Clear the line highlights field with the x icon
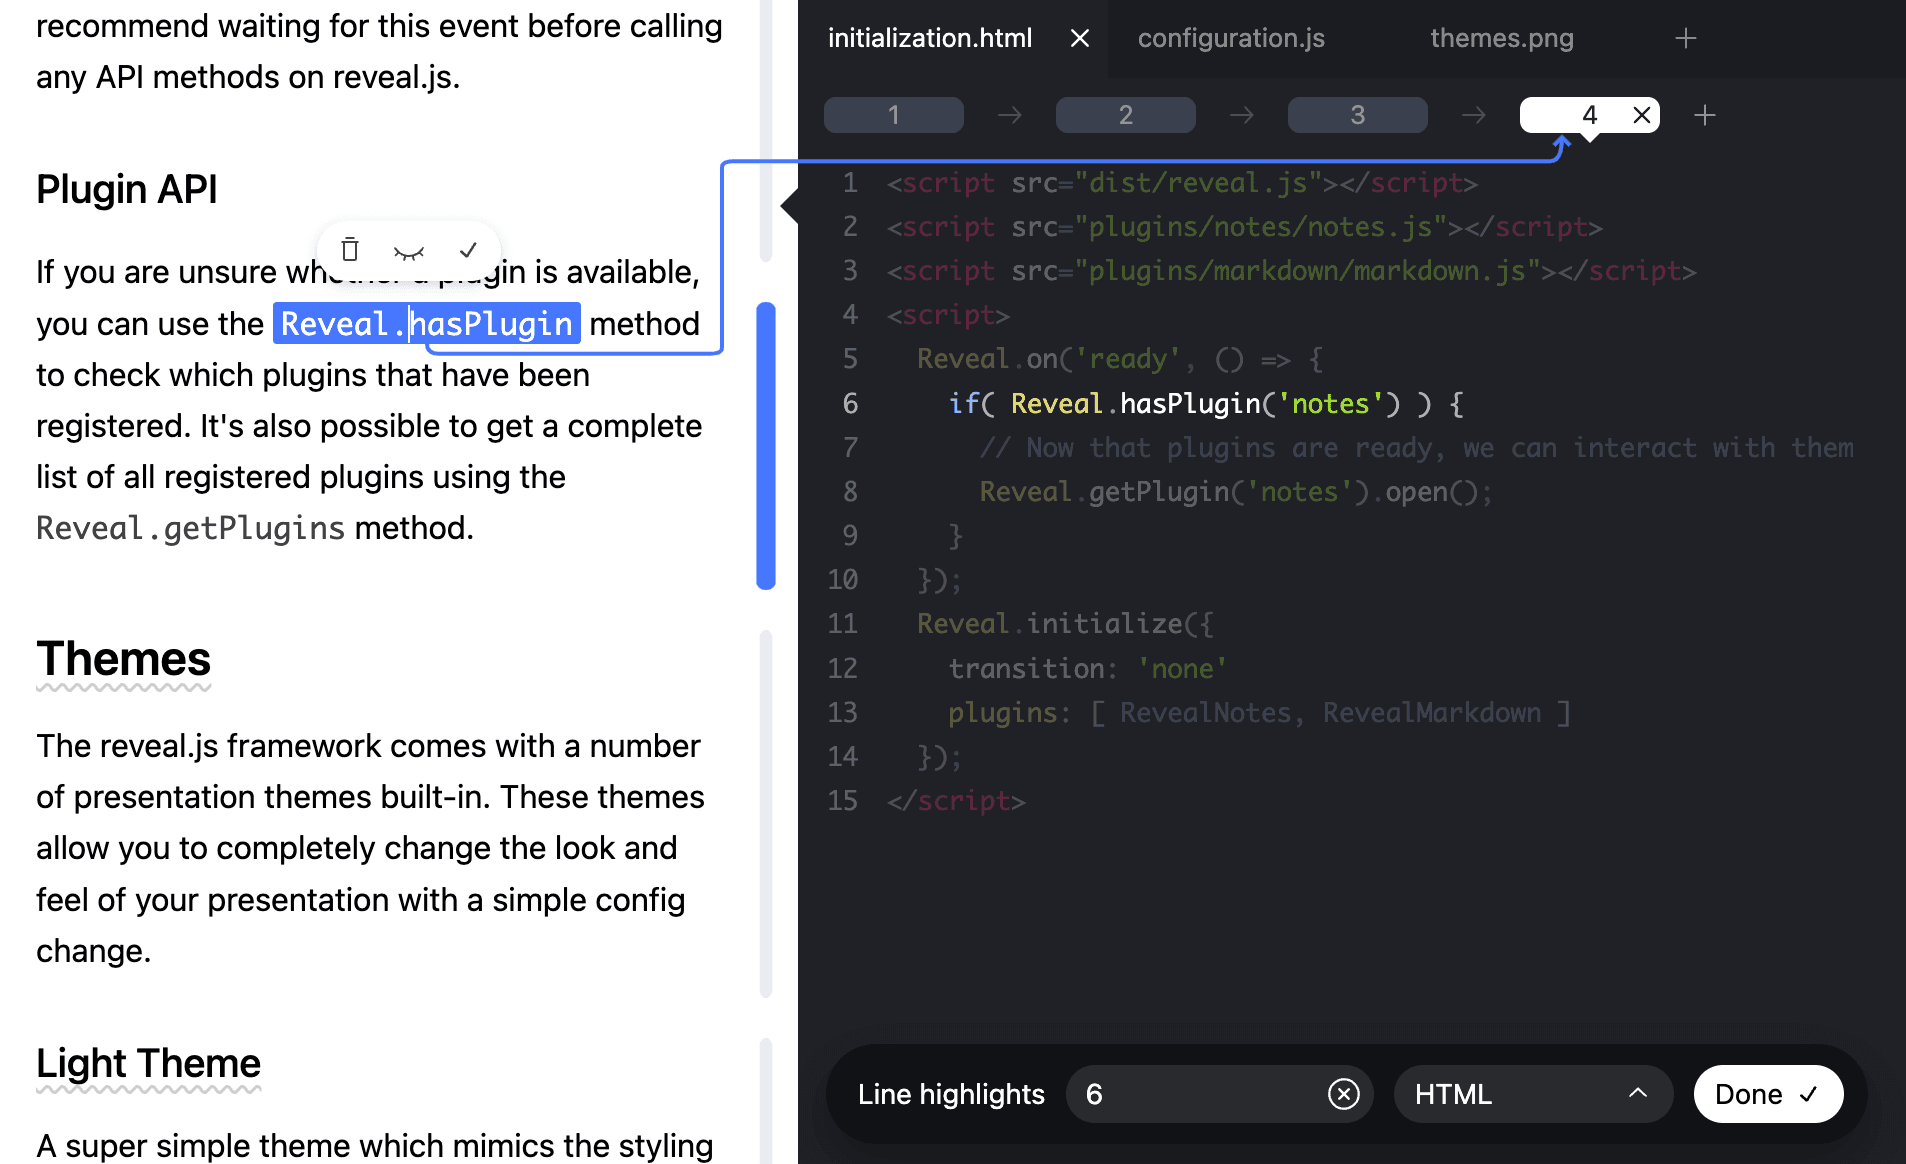Image resolution: width=1906 pixels, height=1164 pixels. tap(1344, 1094)
